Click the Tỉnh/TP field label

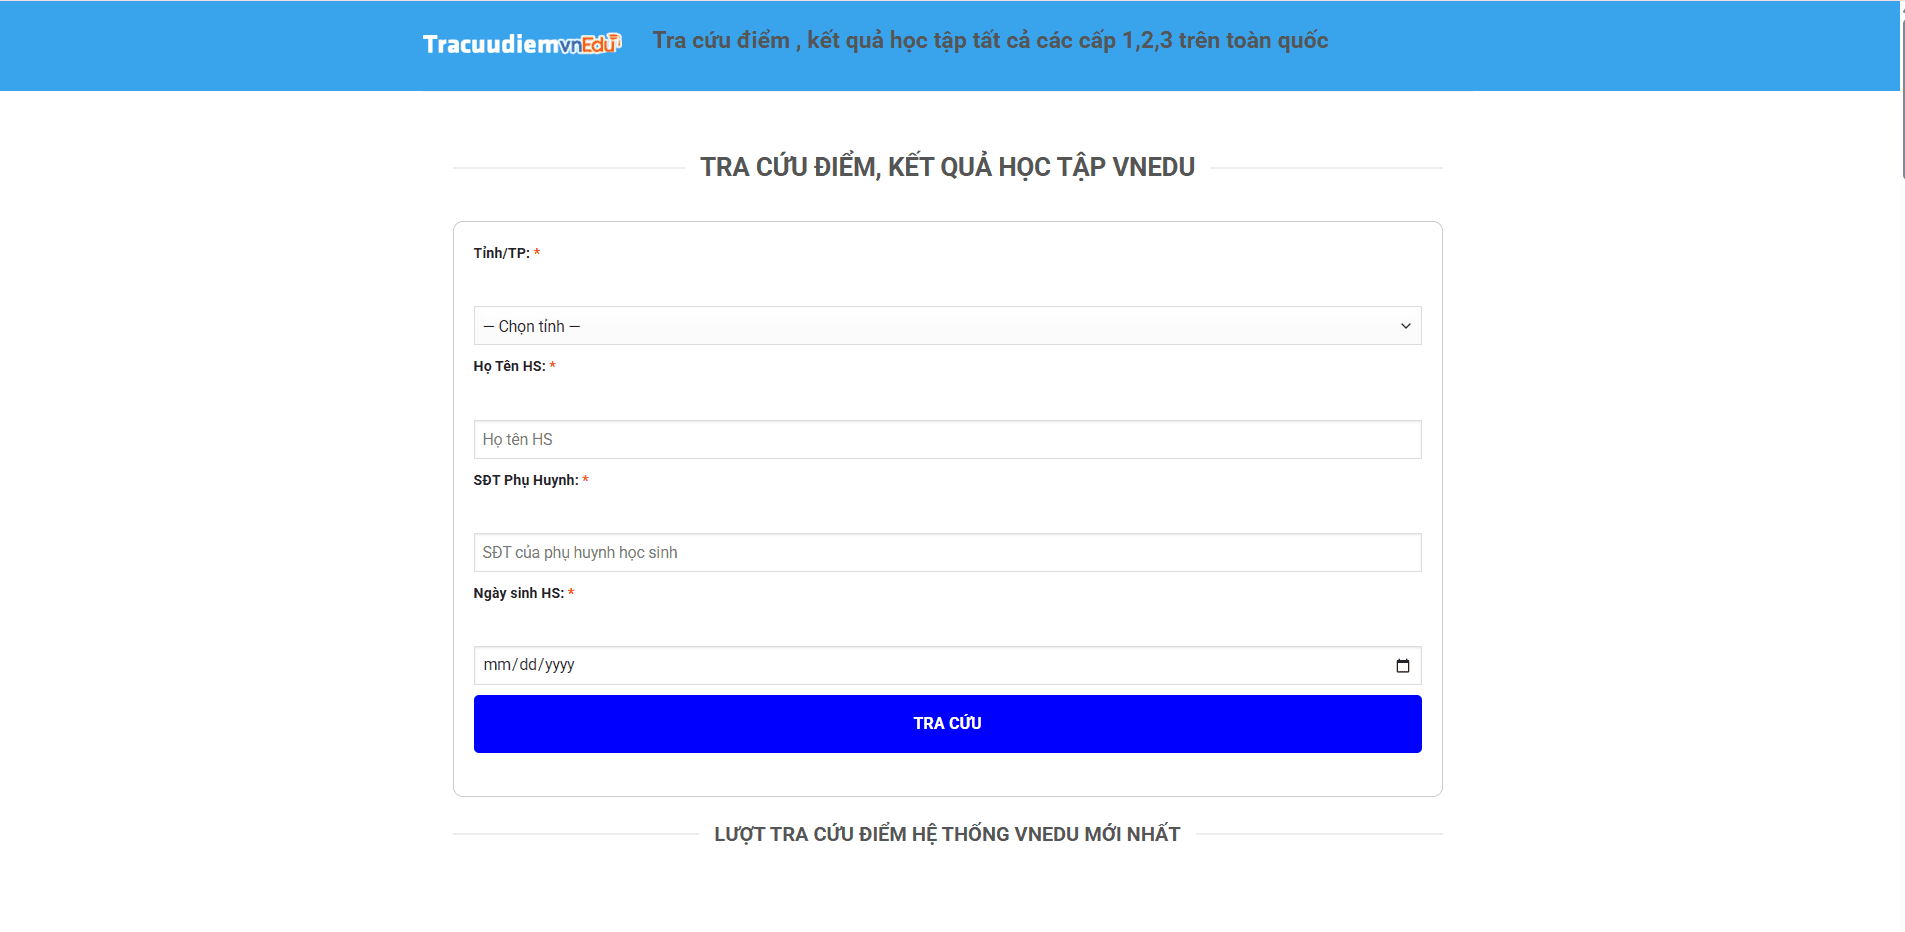coord(501,253)
